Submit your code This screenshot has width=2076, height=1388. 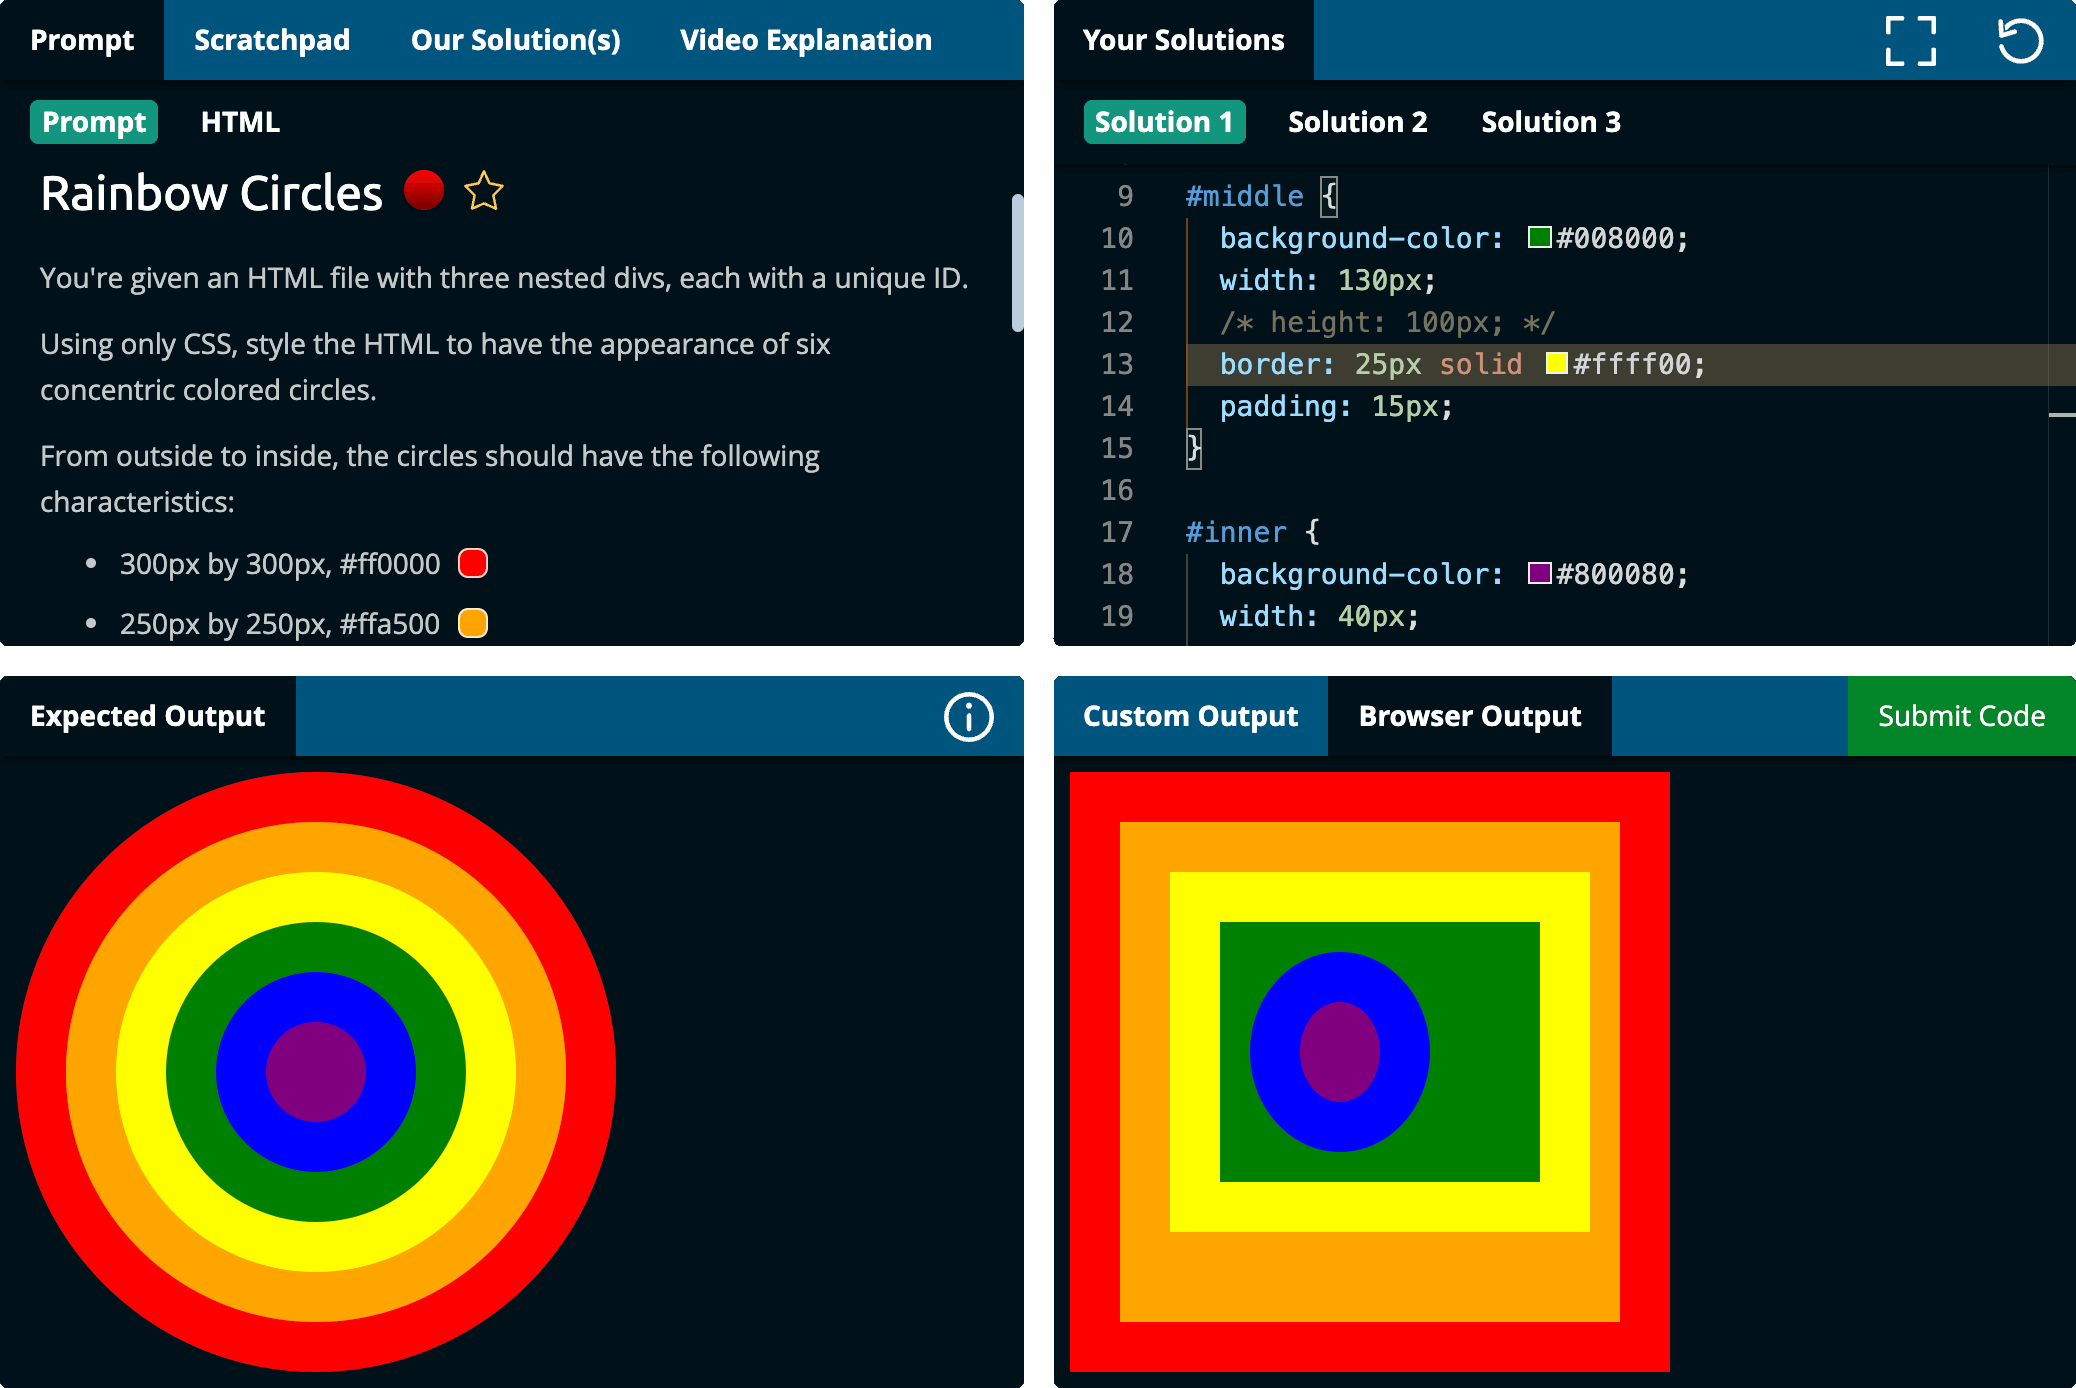click(x=1961, y=716)
